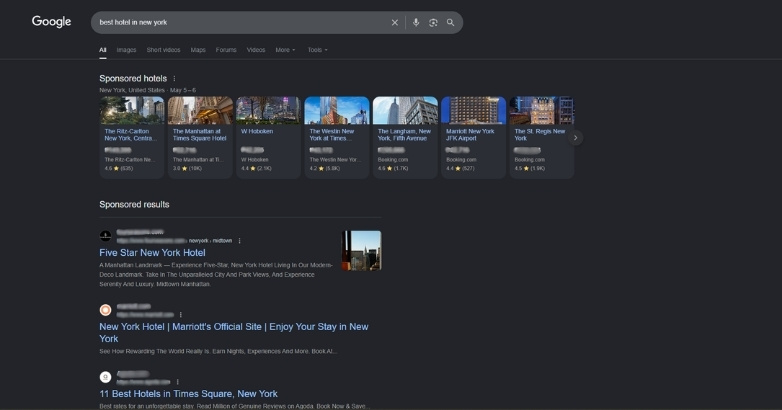The width and height of the screenshot is (782, 410).
Task: Click Booking.com under The St. Regis card
Action: (529, 160)
